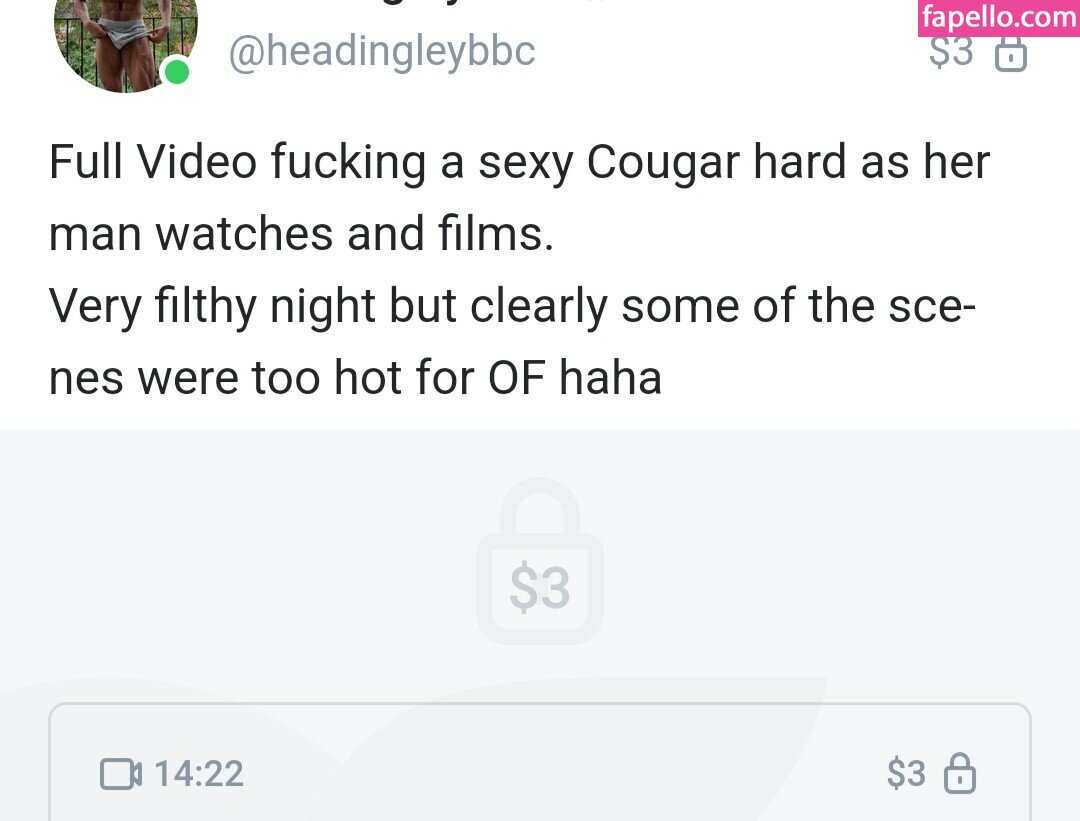Click the 14:22 video duration label
The image size is (1080, 821).
click(198, 773)
